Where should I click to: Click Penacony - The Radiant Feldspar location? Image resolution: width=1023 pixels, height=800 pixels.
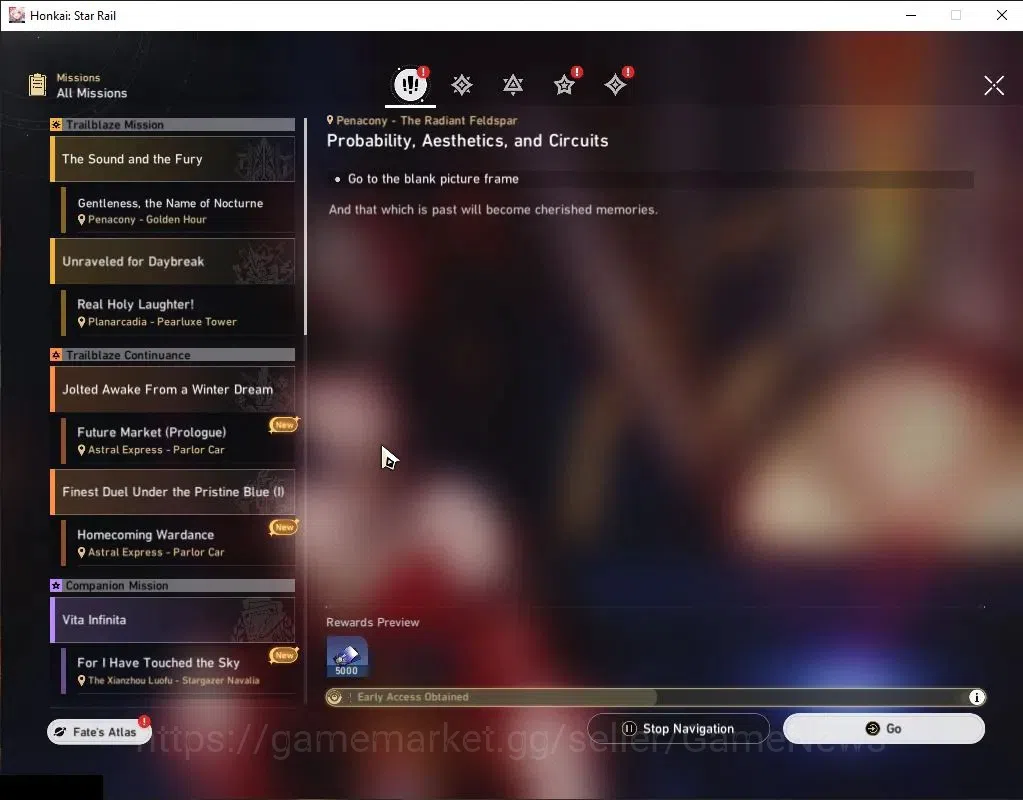pos(422,120)
